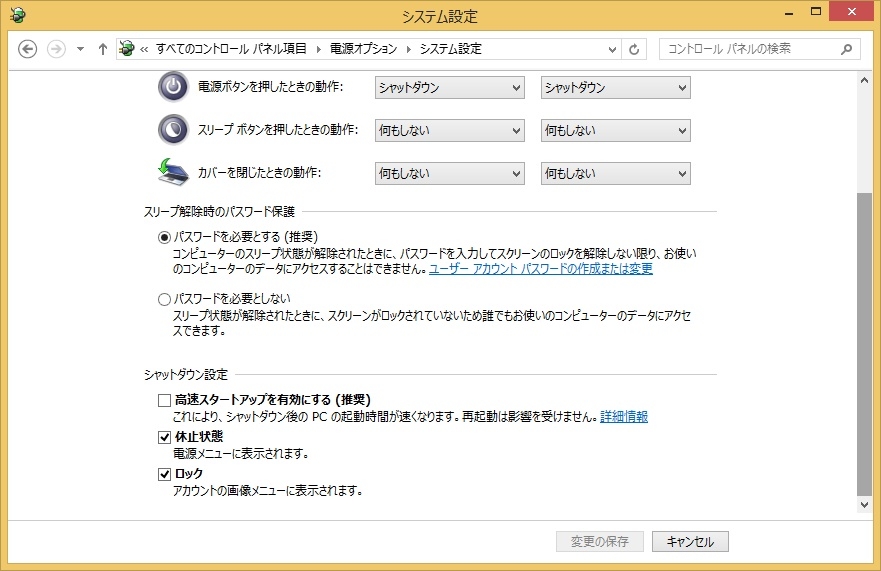Screen dimensions: 881x571
Task: Expand address bar history dropdown
Action: [612, 49]
